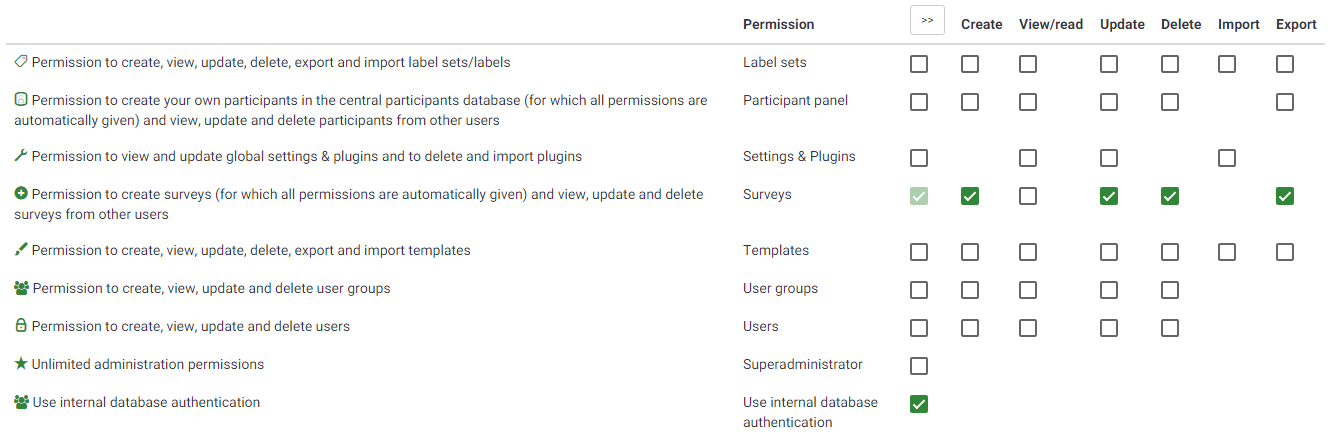Click the Create column header
1328x435 pixels.
pyautogui.click(x=981, y=24)
